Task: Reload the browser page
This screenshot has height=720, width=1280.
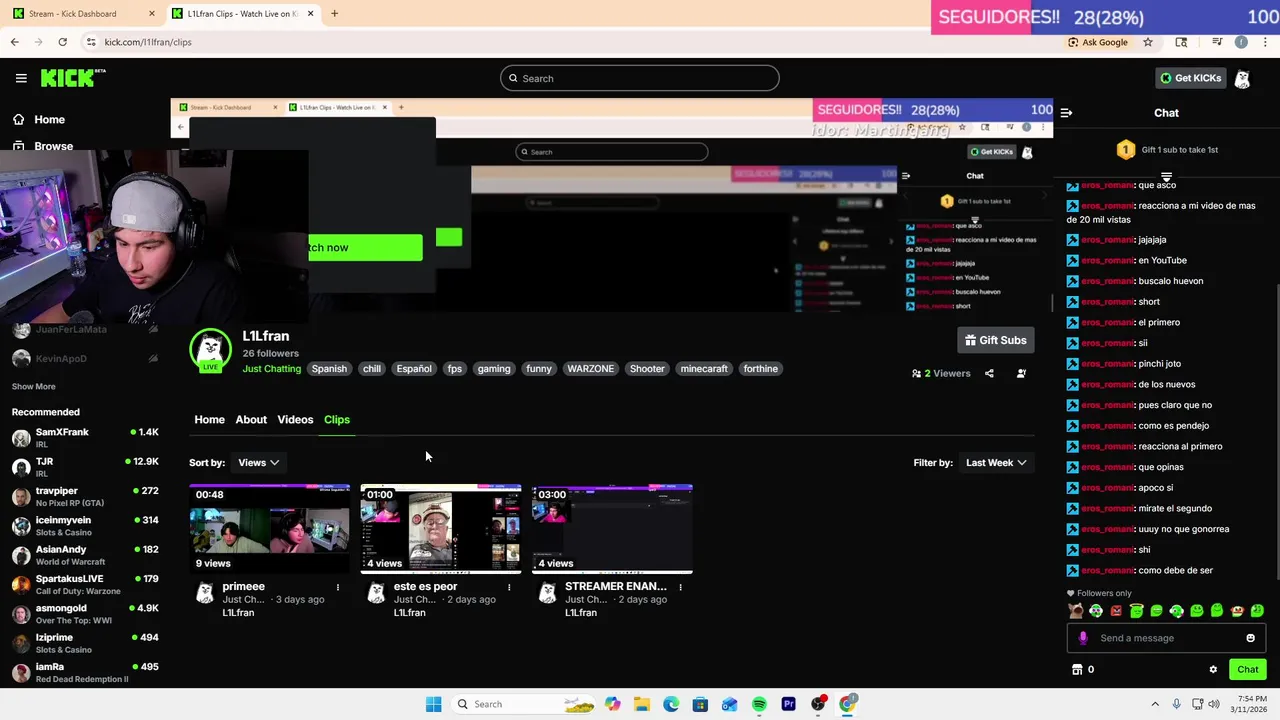Action: click(x=62, y=42)
